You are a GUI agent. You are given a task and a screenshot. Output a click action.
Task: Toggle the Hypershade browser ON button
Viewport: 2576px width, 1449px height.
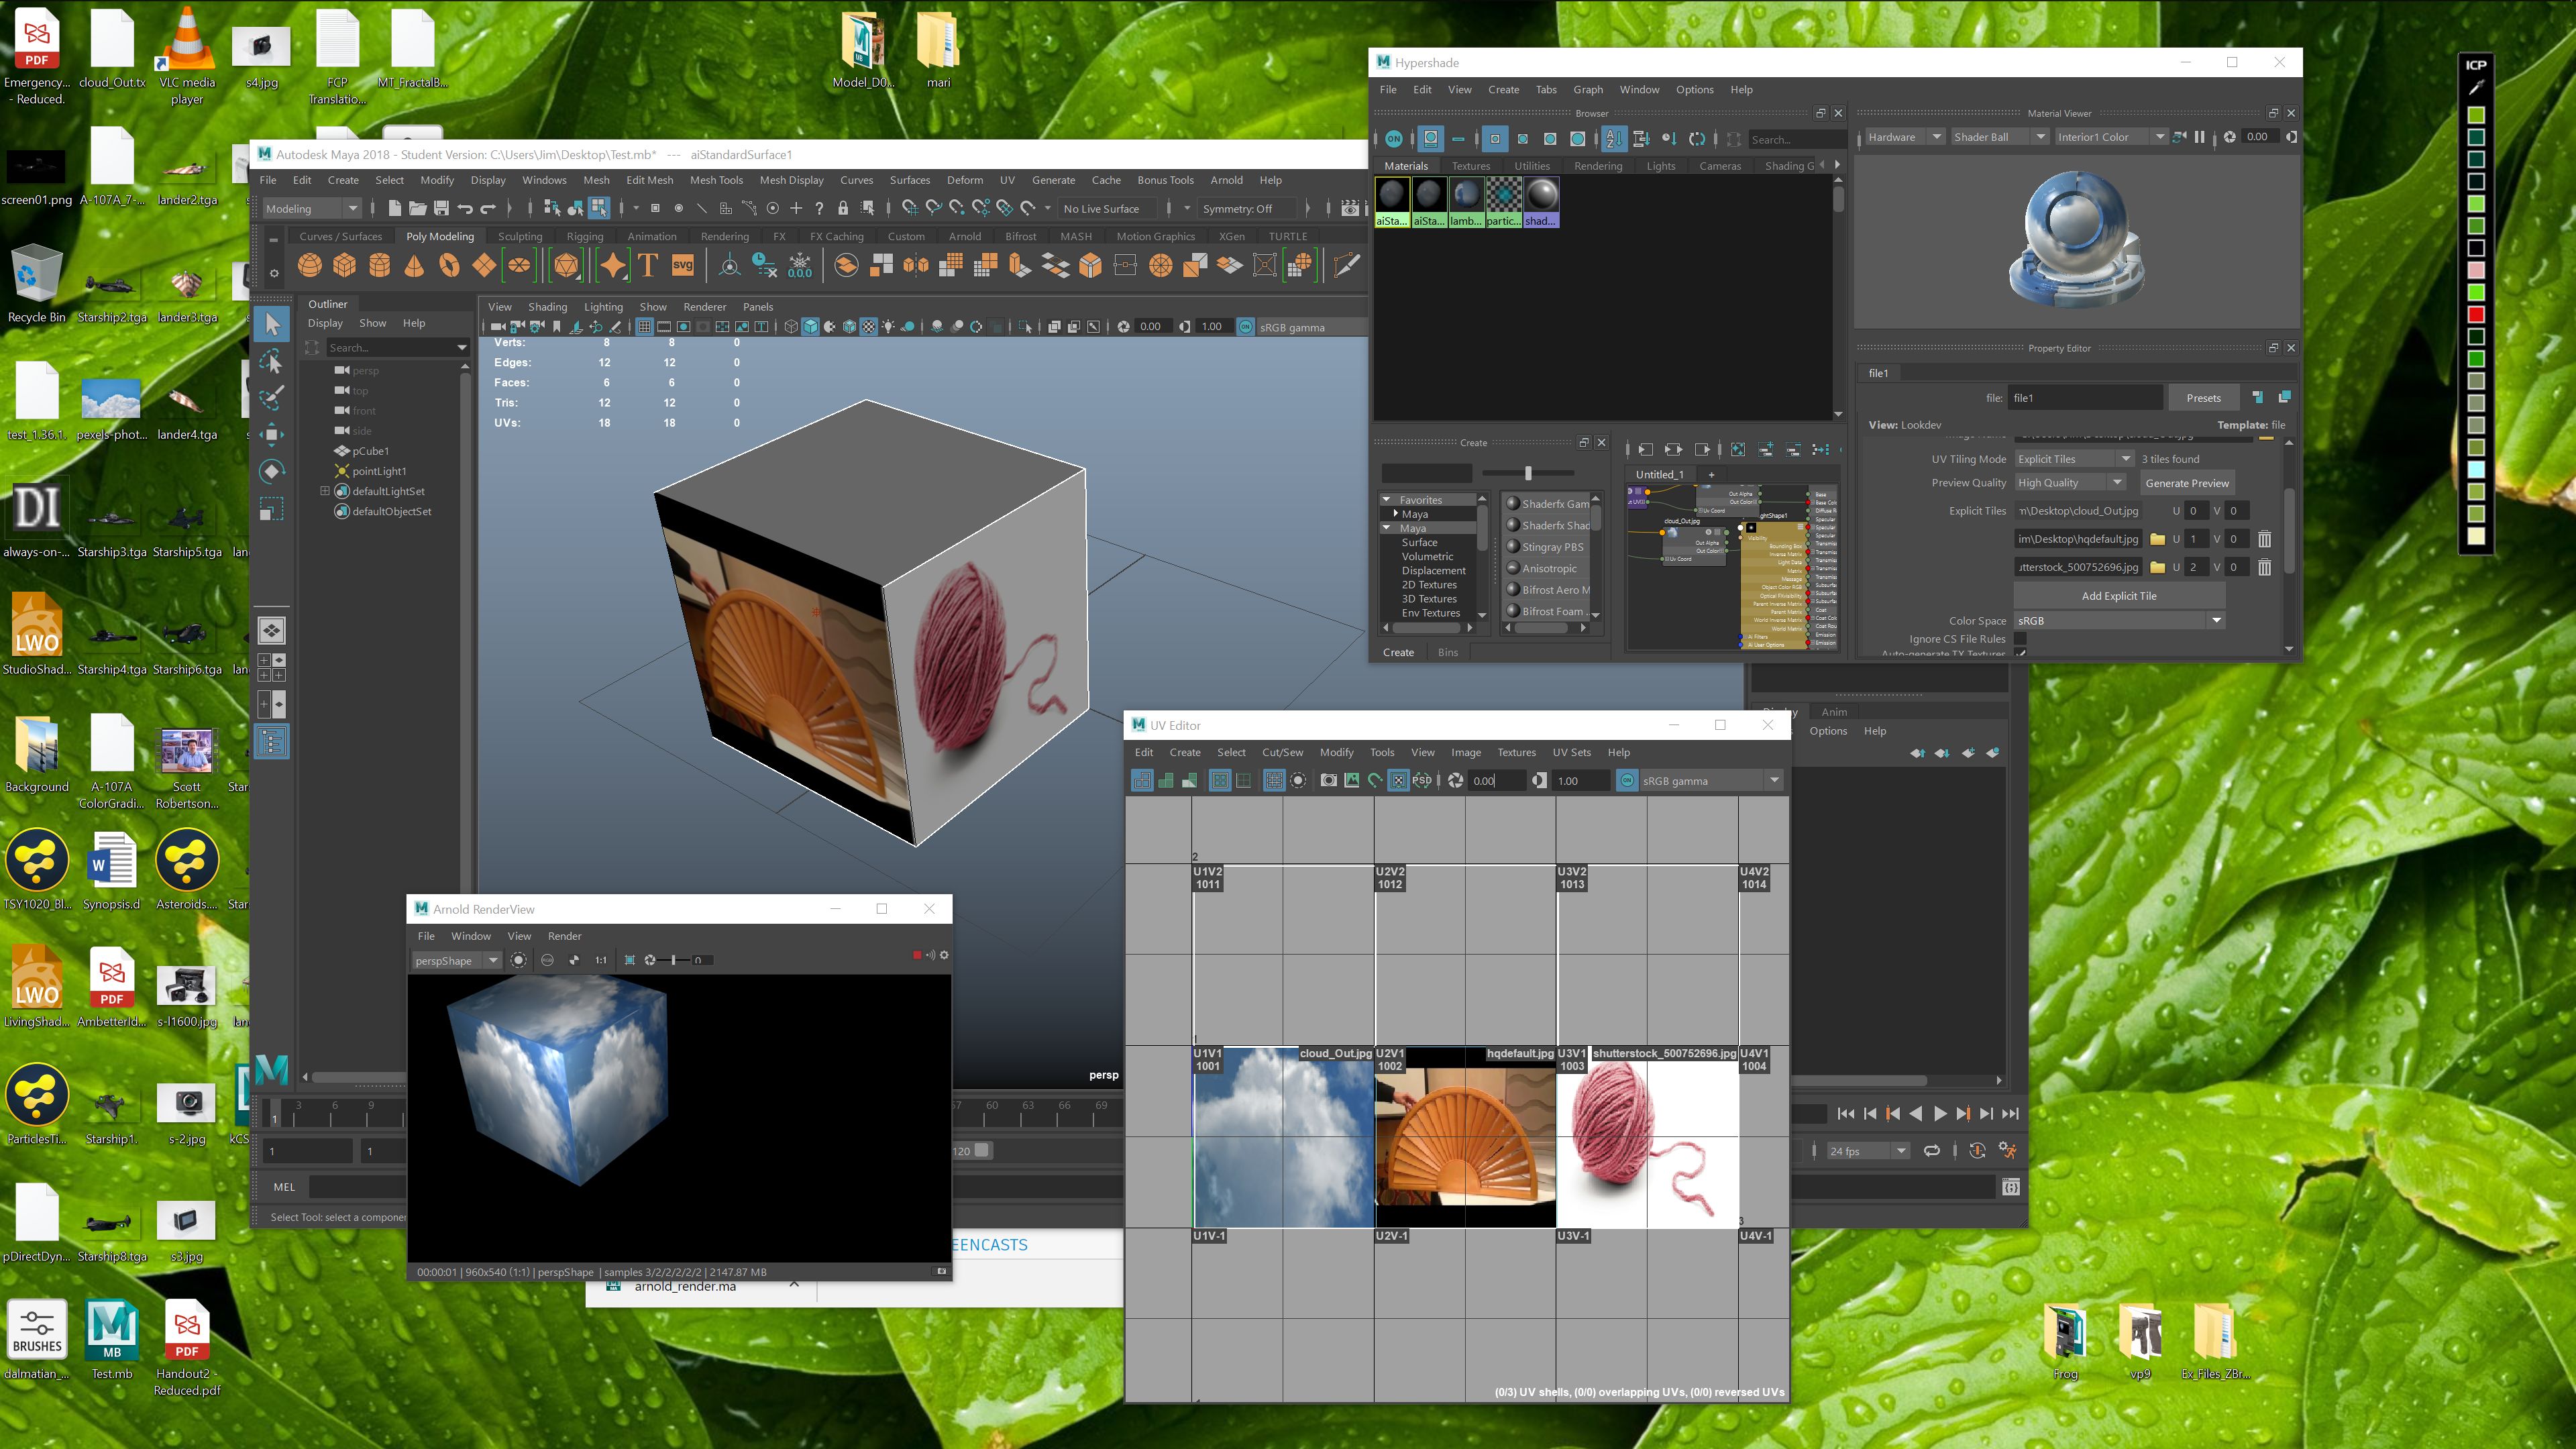1394,139
